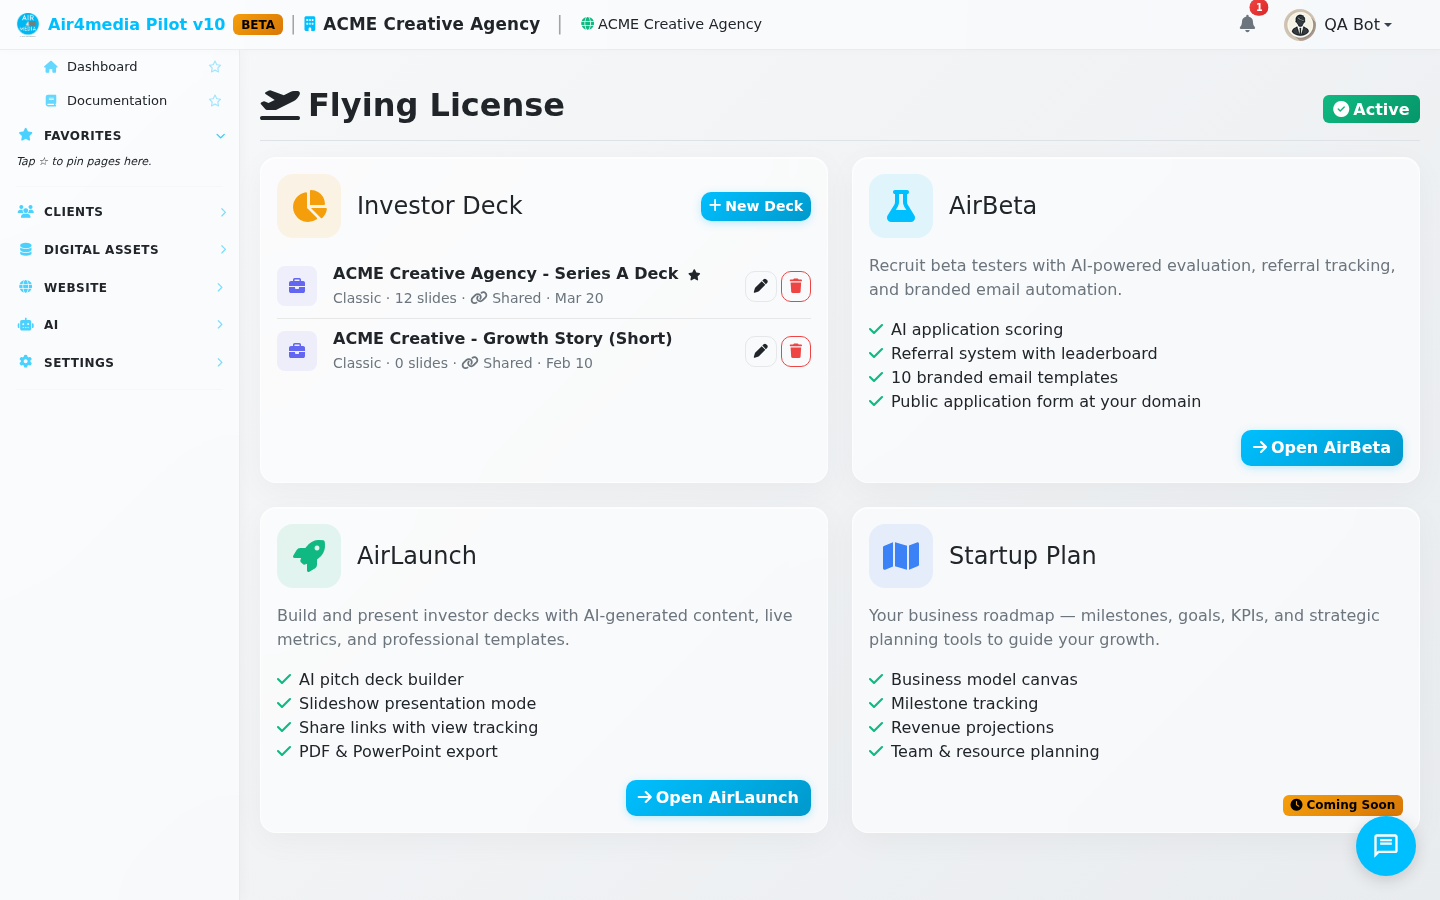This screenshot has width=1440, height=900.
Task: Open Documentation in the sidebar
Action: point(117,101)
